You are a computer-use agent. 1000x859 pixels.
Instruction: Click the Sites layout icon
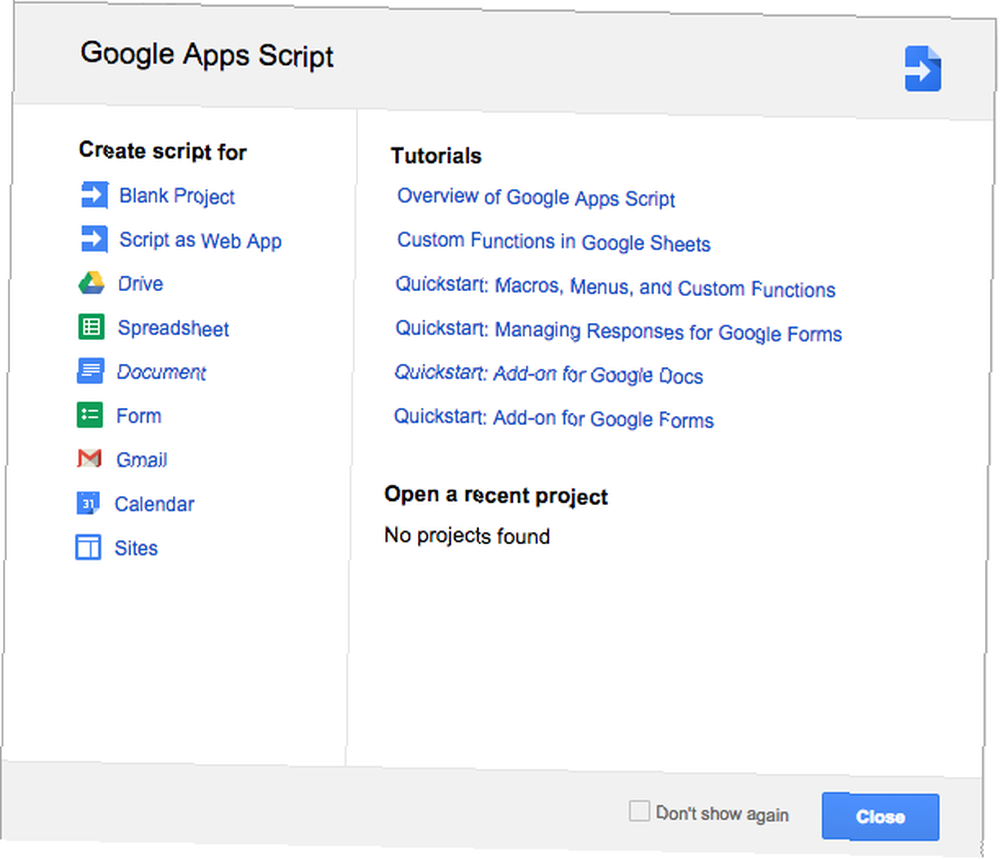point(88,547)
